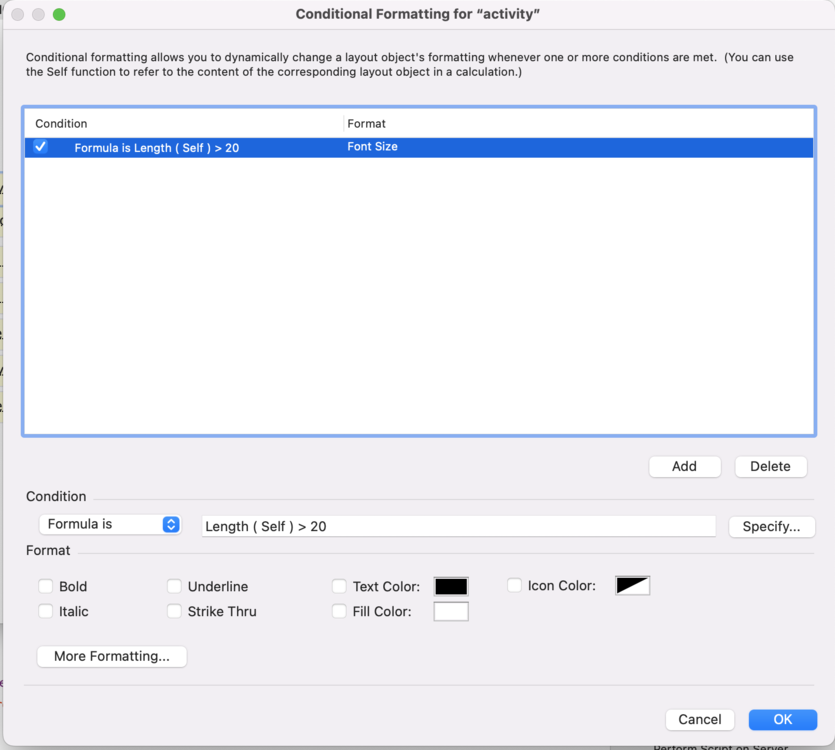Cancel the conditional formatting dialog

(700, 719)
